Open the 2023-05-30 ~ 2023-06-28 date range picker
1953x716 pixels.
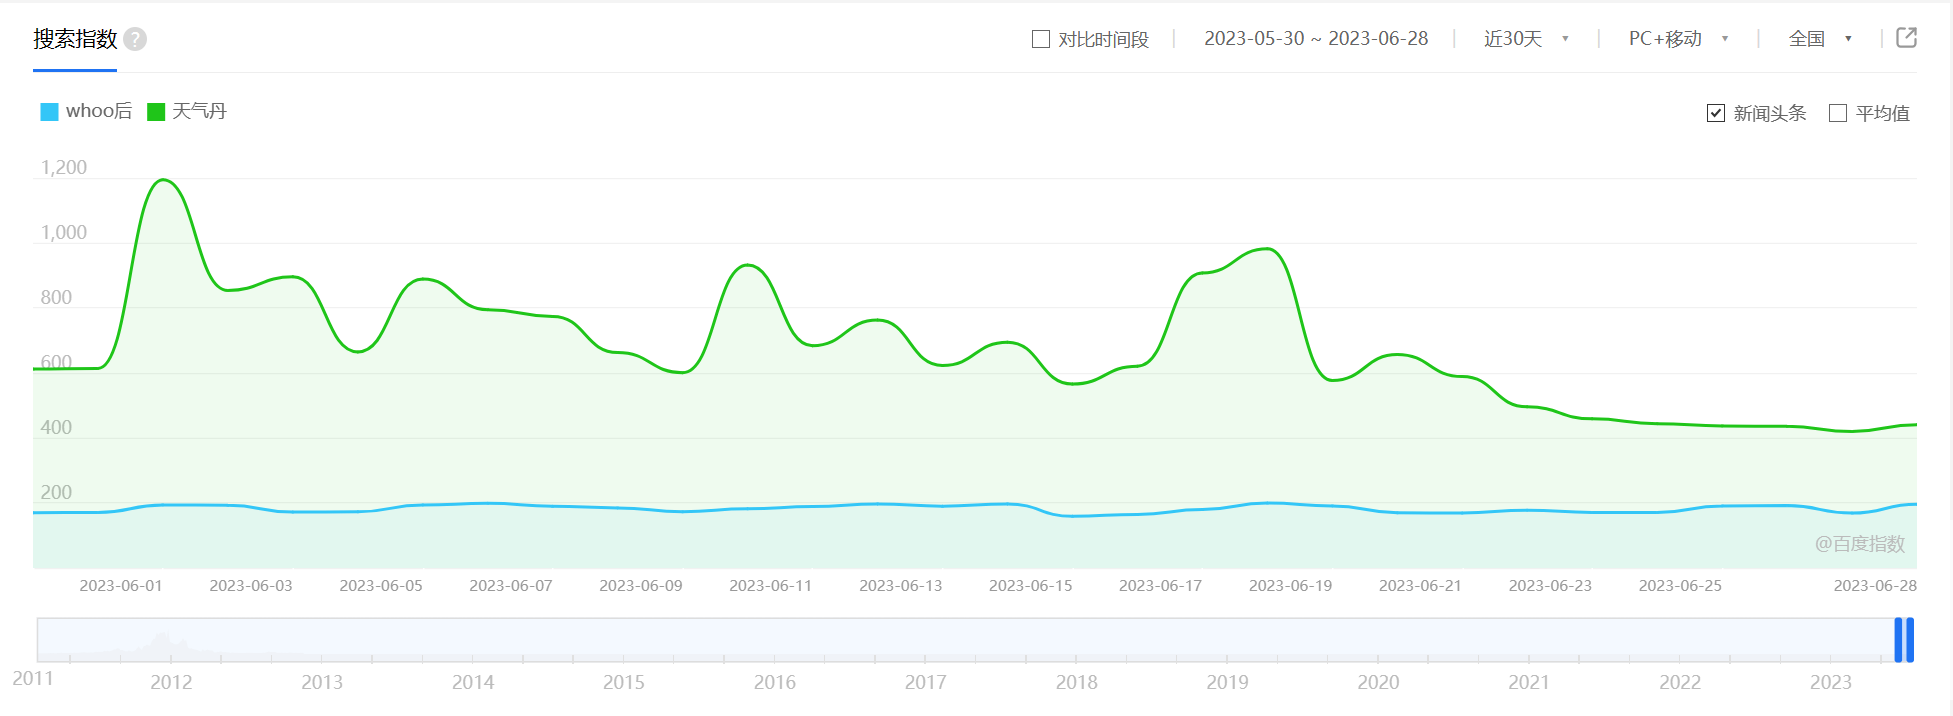click(x=1316, y=39)
